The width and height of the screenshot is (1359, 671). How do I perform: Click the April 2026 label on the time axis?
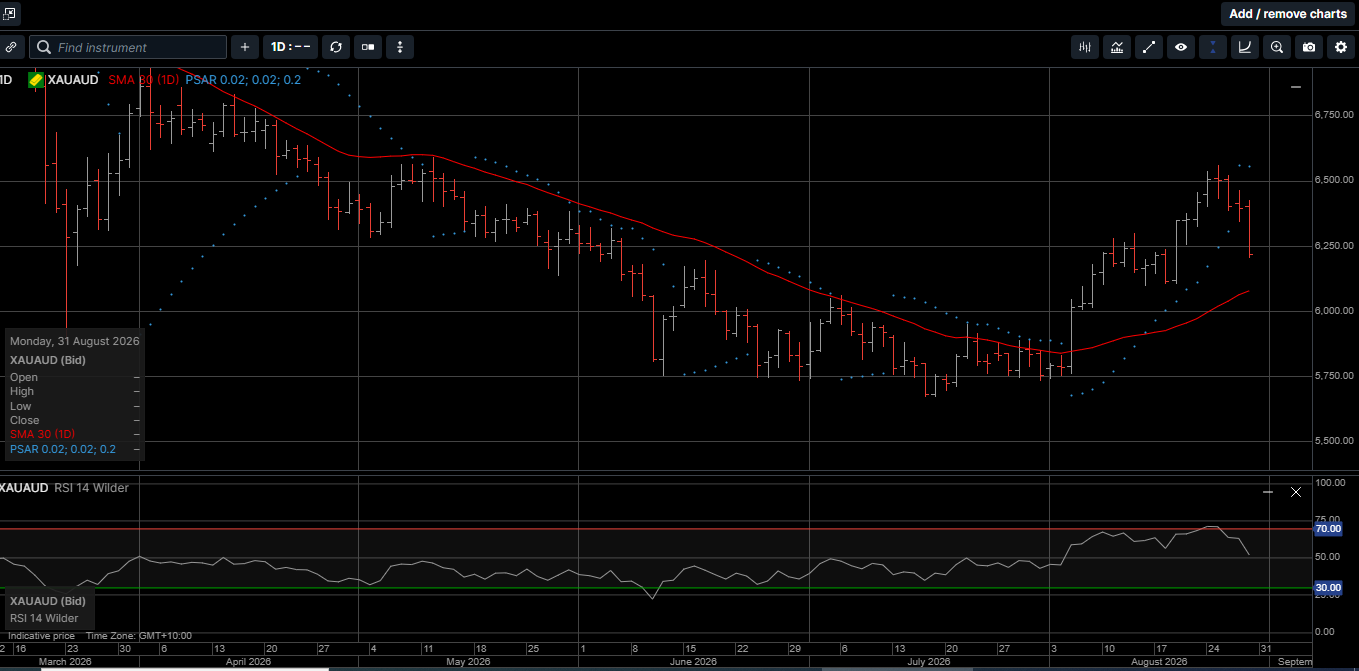[x=248, y=662]
